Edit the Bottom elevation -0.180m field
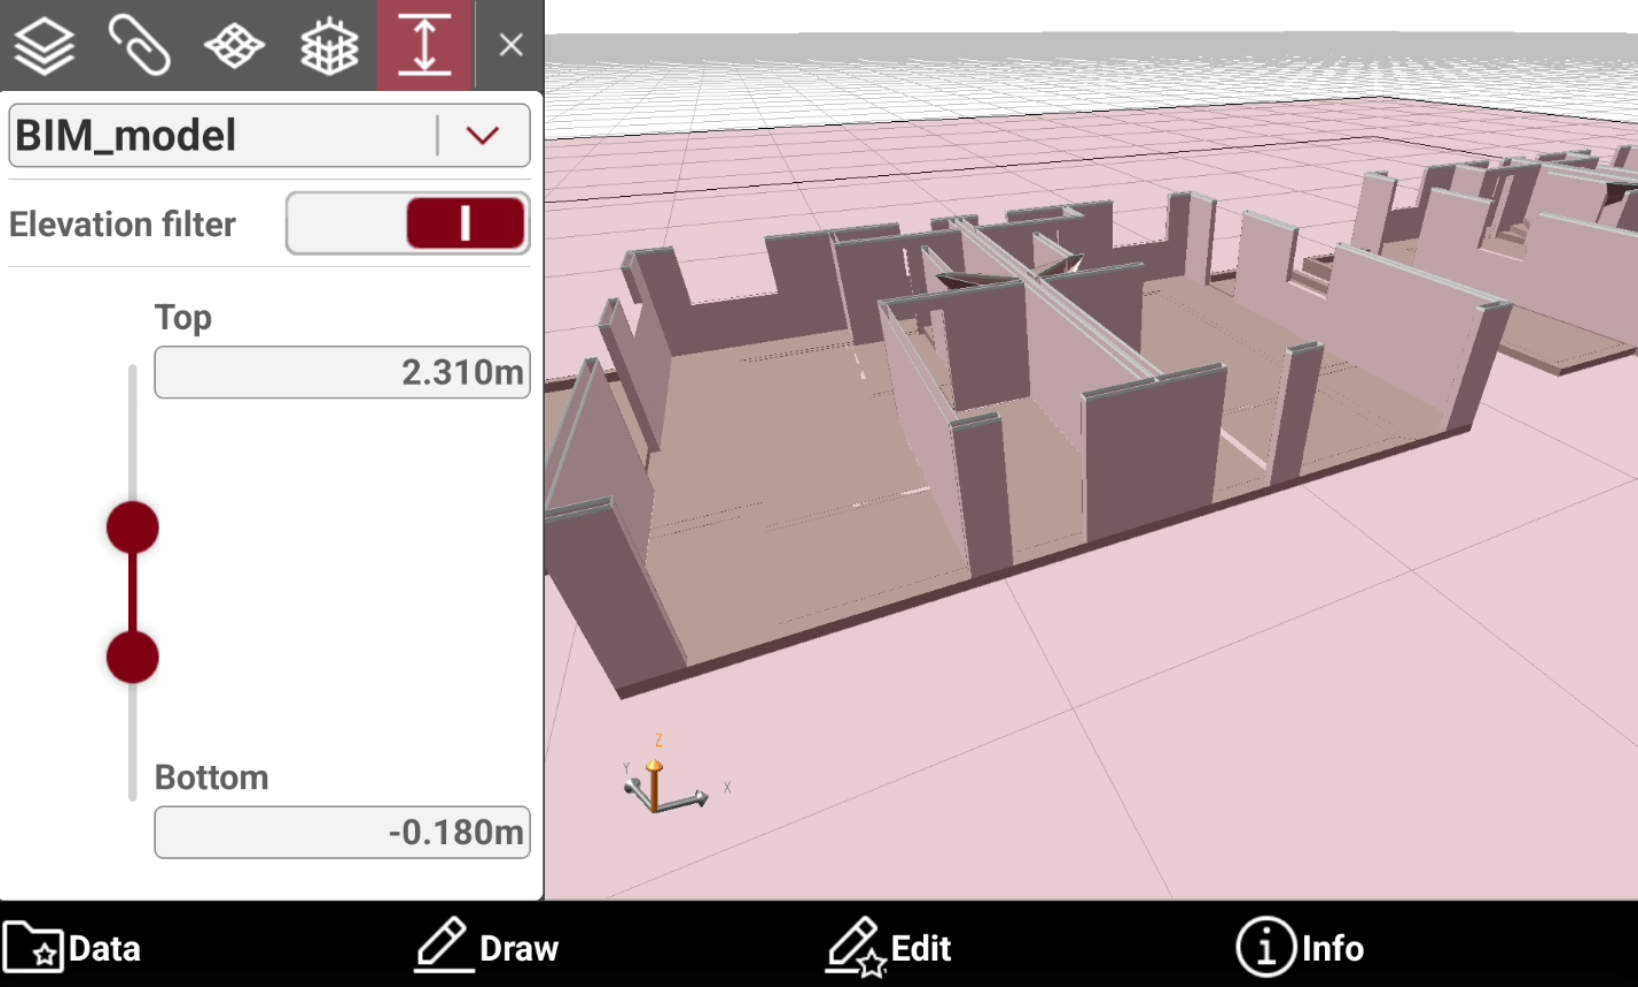Image resolution: width=1638 pixels, height=987 pixels. [342, 832]
